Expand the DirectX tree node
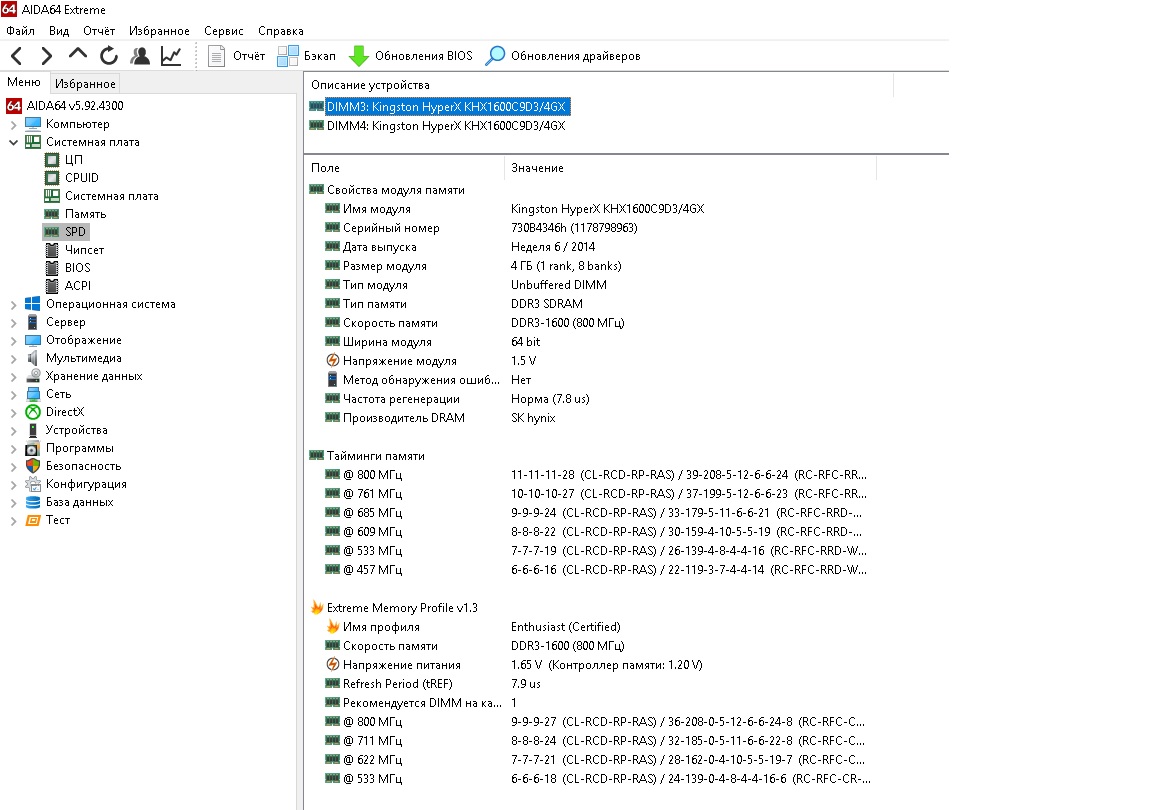The height and width of the screenshot is (810, 1152). tap(13, 412)
